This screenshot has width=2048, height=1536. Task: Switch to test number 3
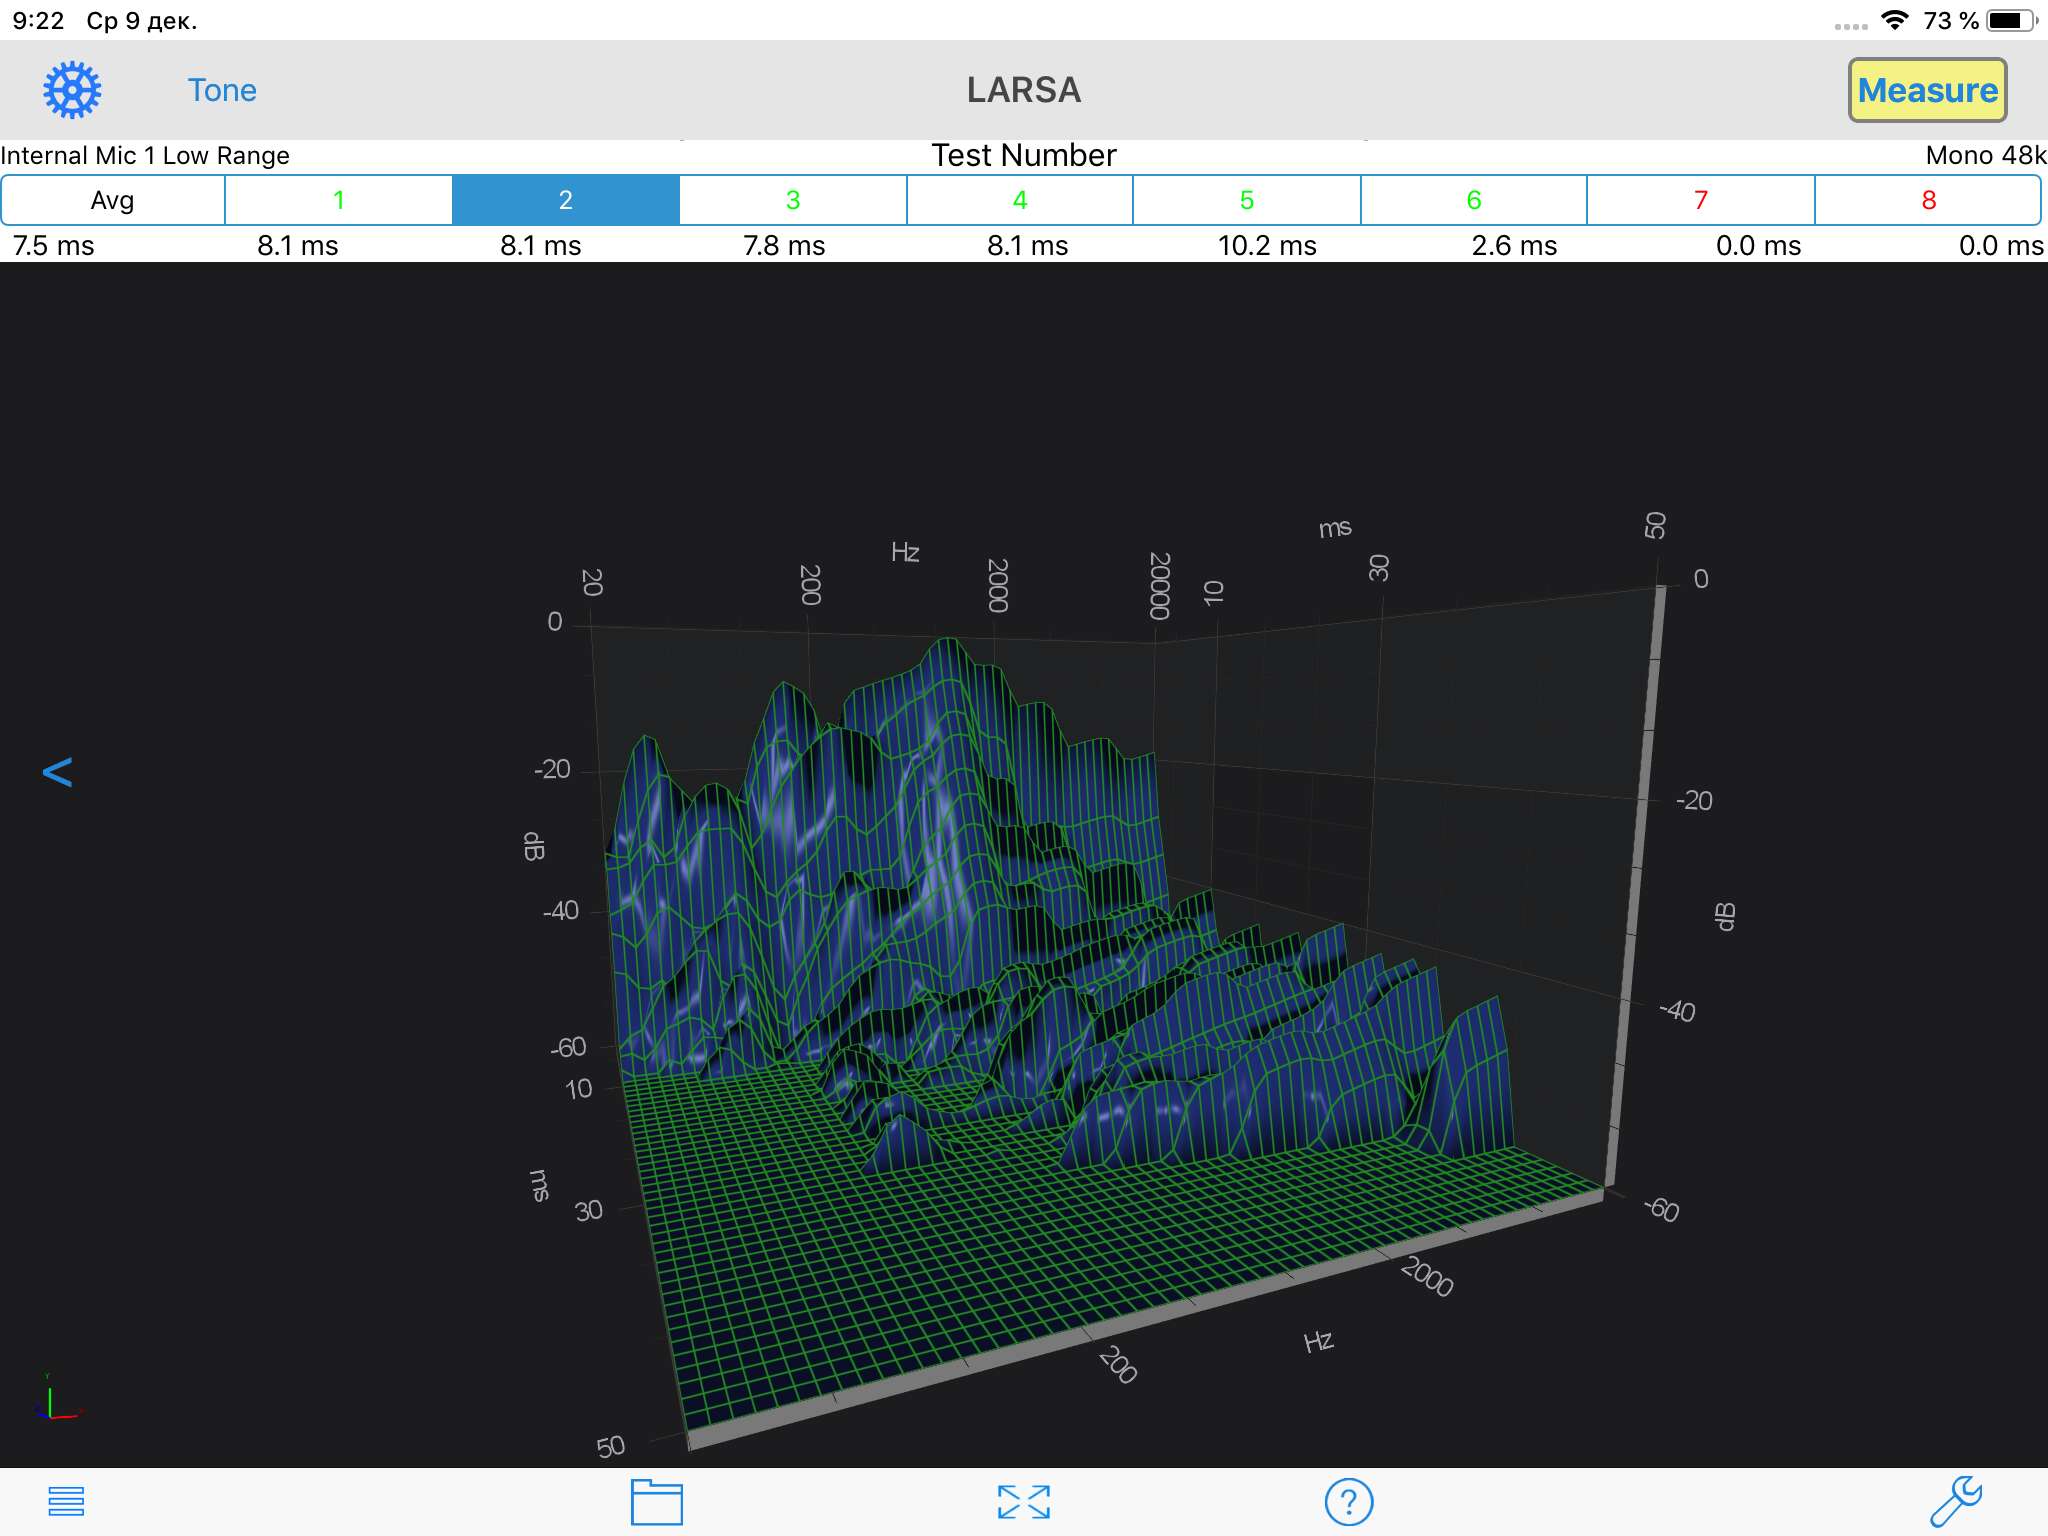click(x=793, y=200)
